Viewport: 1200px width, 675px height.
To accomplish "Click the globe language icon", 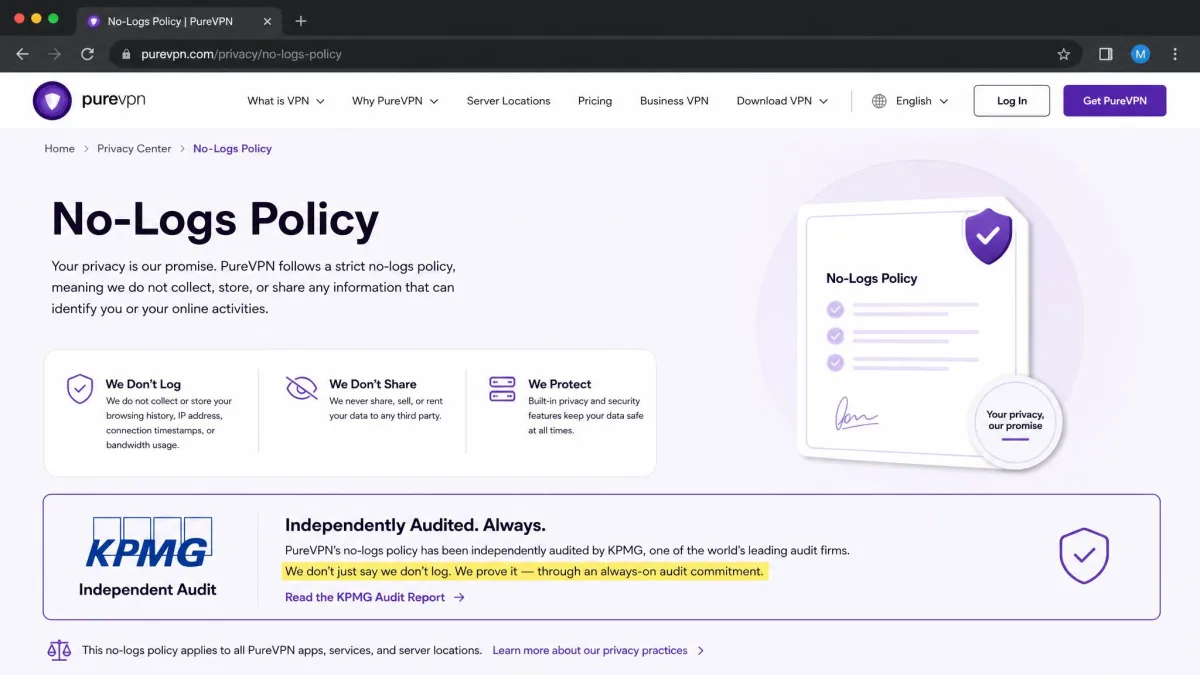I will tap(879, 101).
